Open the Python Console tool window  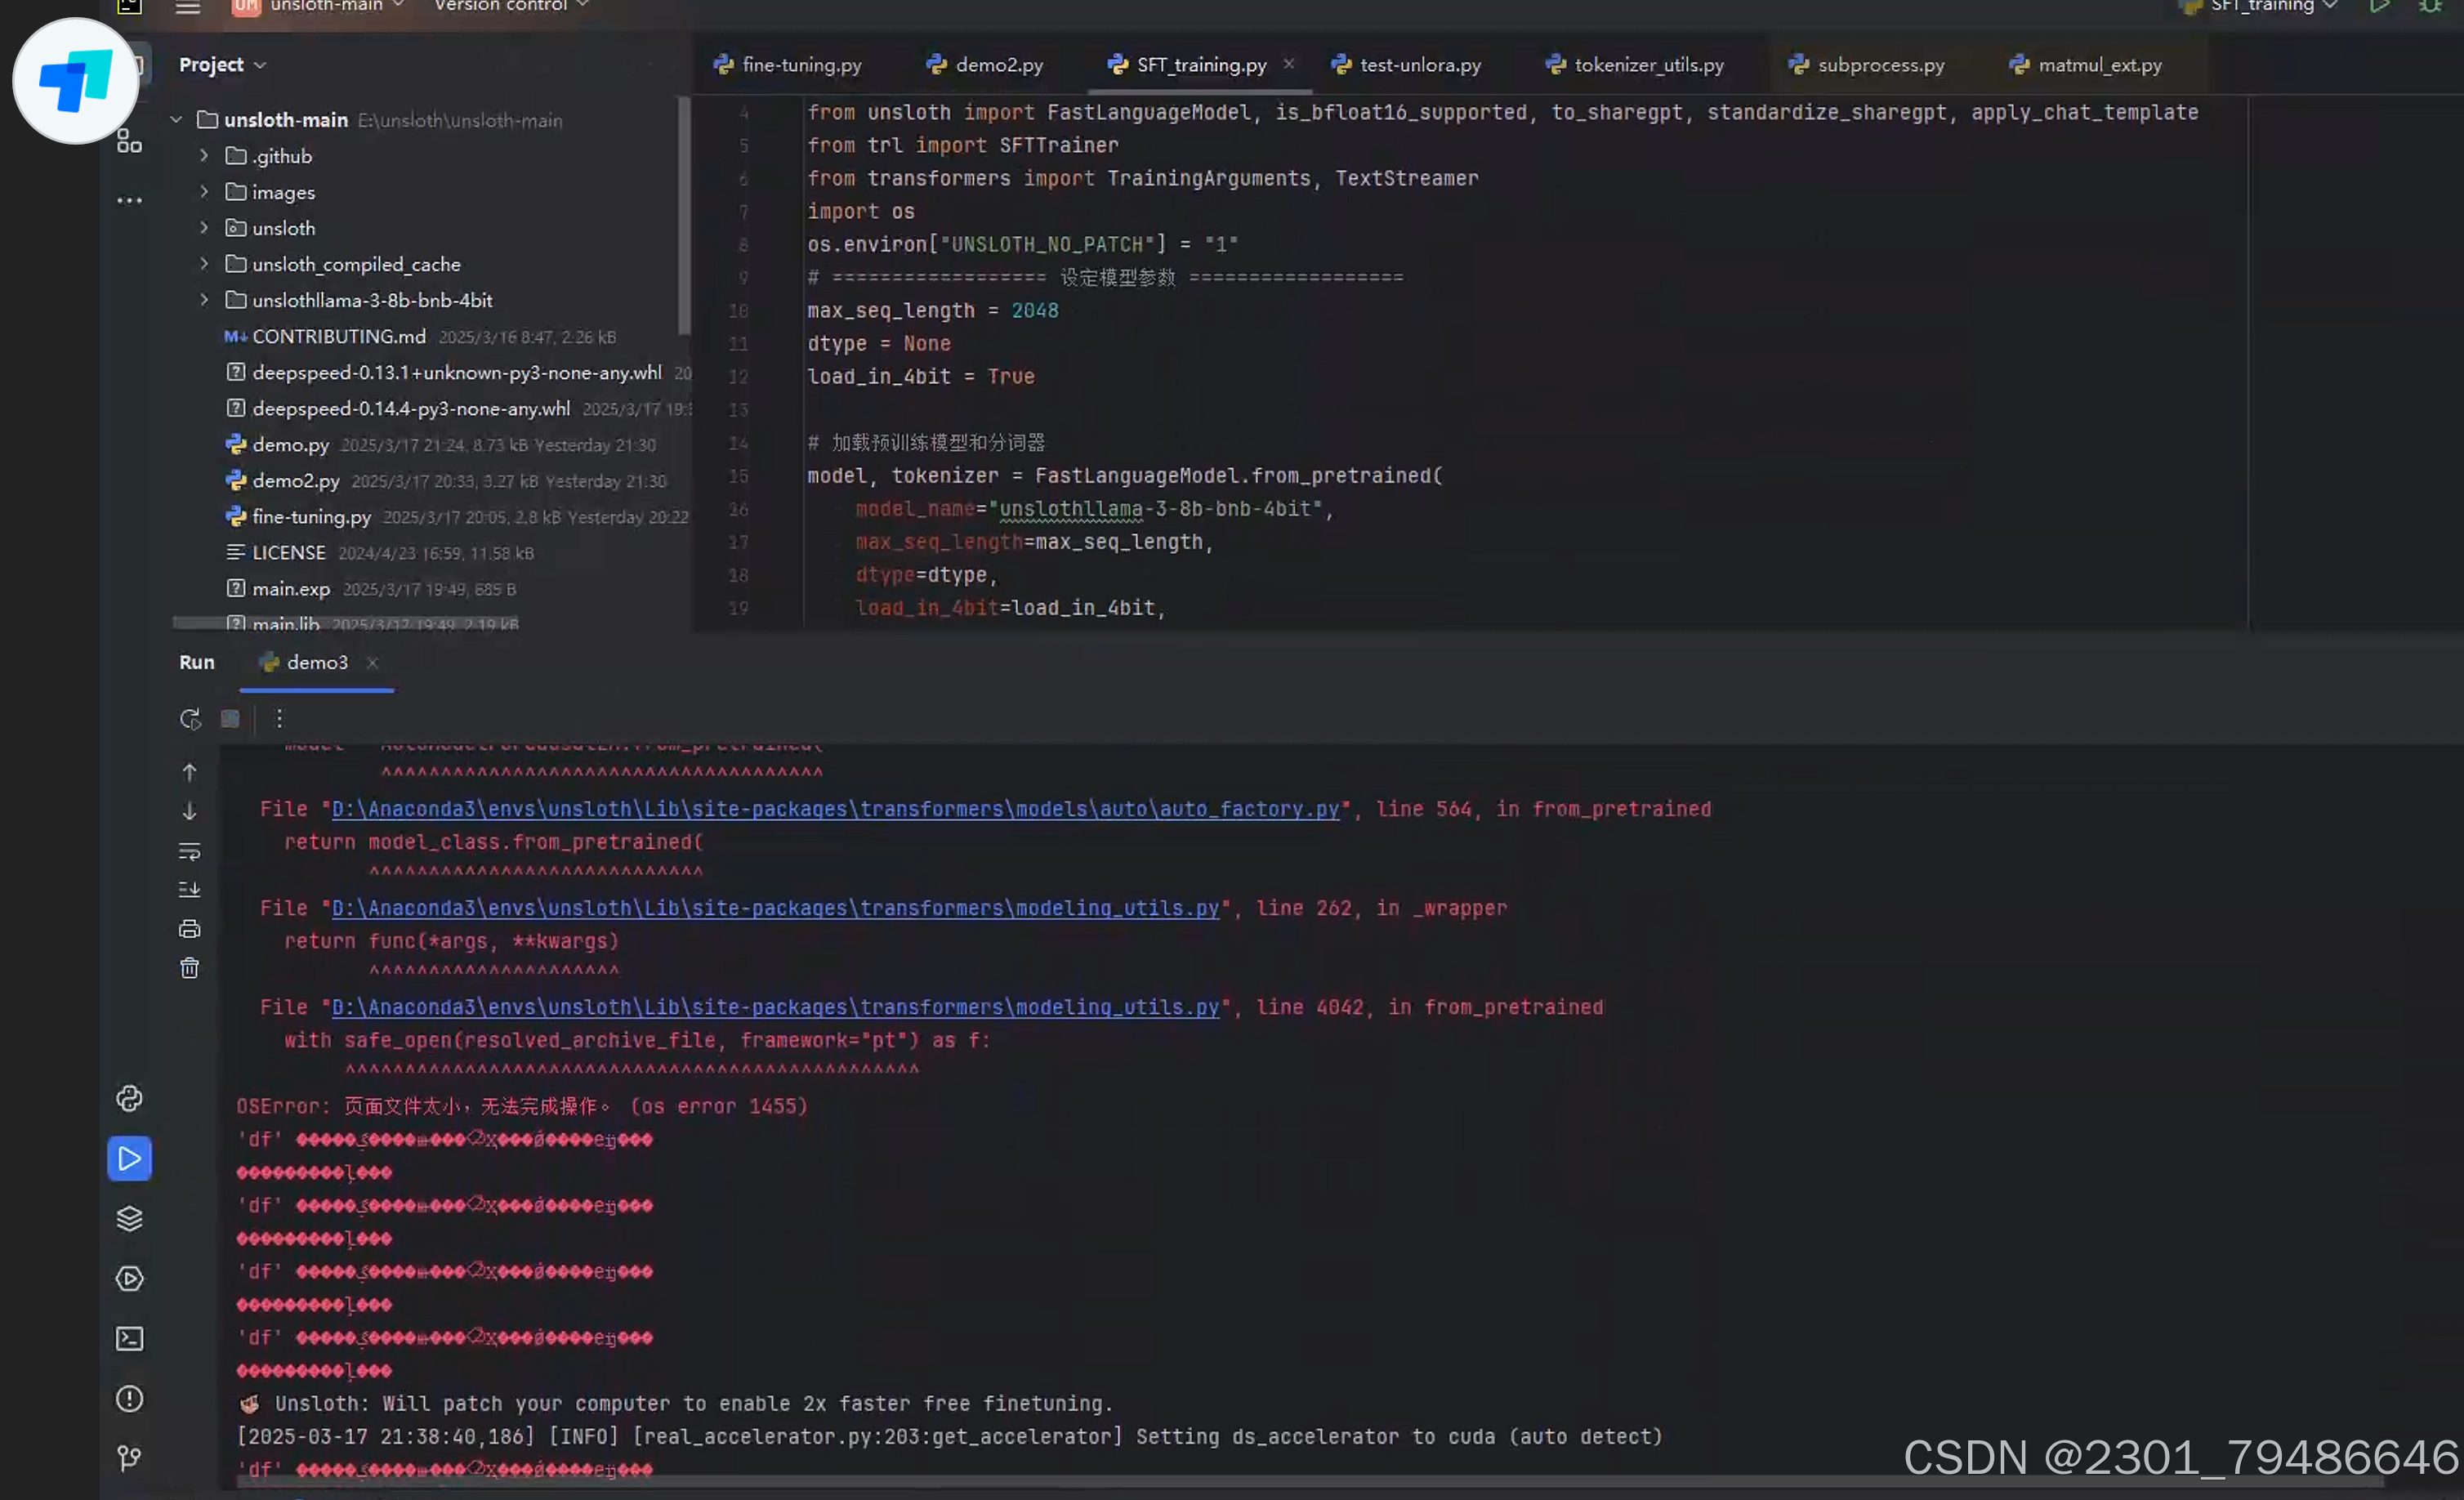coord(130,1098)
